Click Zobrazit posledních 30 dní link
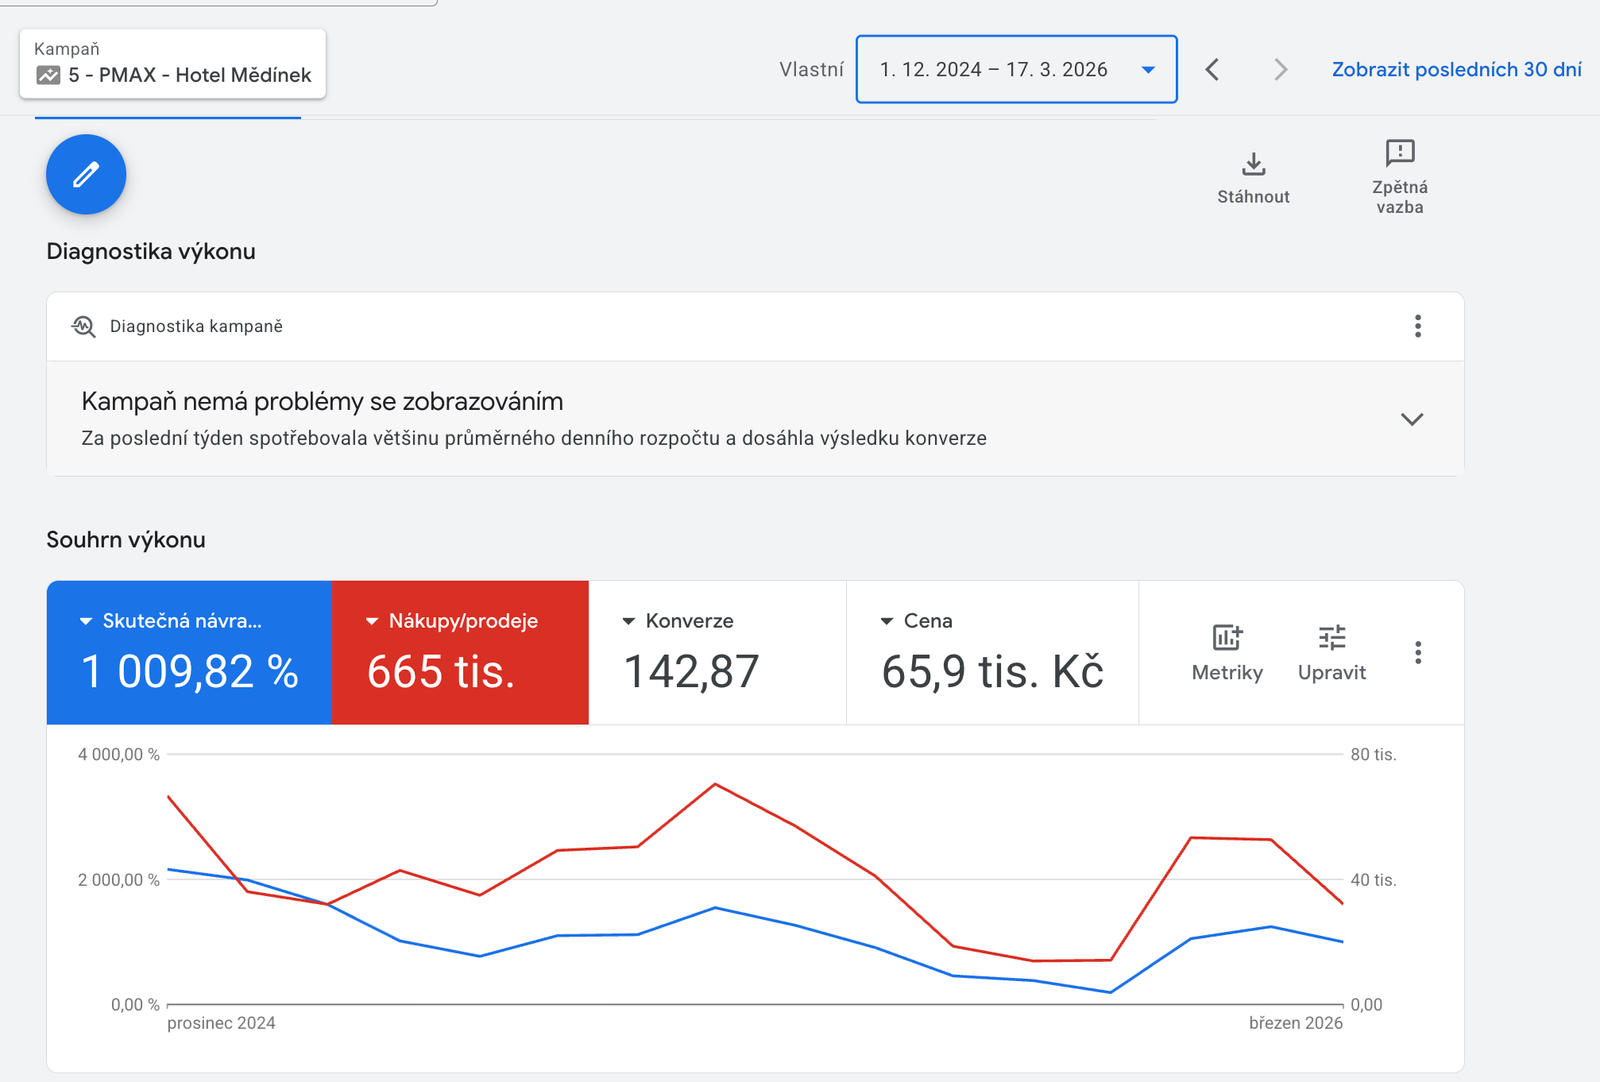The width and height of the screenshot is (1600, 1082). (x=1456, y=69)
